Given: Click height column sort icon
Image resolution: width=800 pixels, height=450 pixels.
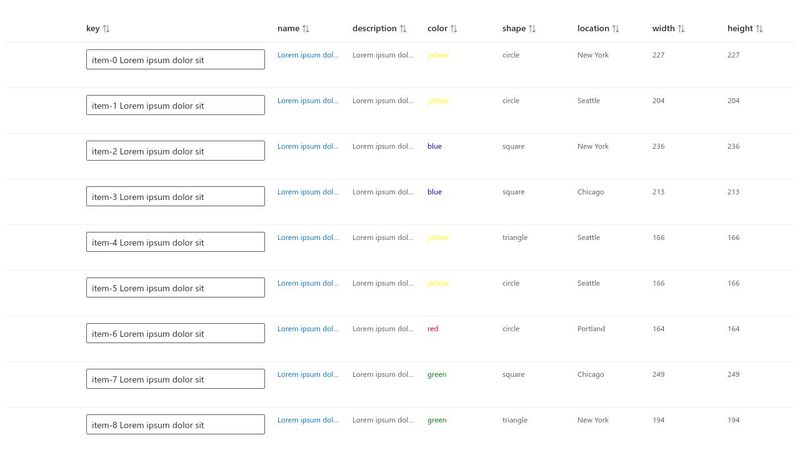Looking at the screenshot, I should [x=760, y=29].
